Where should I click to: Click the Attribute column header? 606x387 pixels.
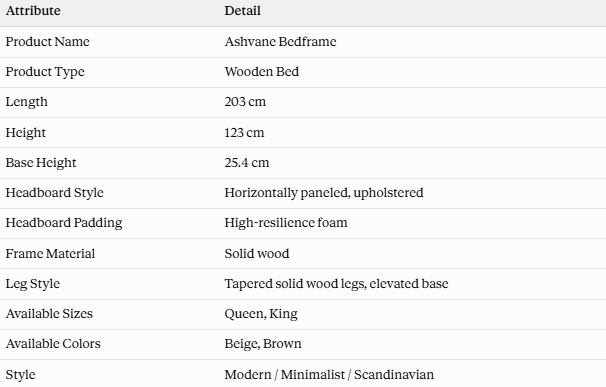point(33,10)
